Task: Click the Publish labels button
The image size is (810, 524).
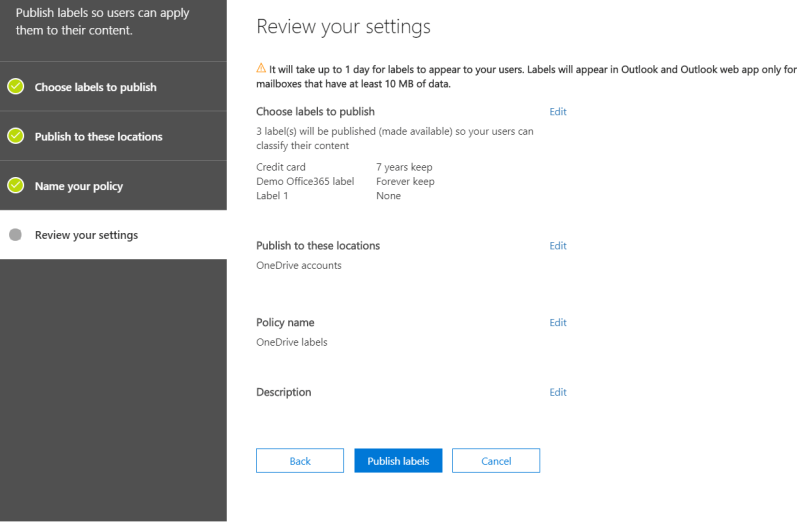Action: coord(398,461)
